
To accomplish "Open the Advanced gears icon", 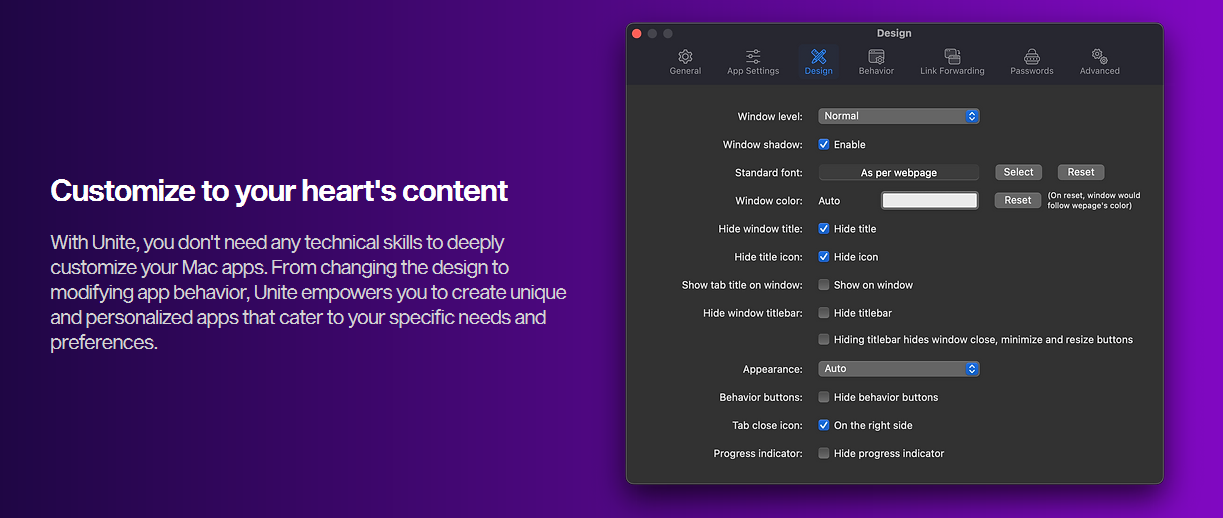I will [x=1099, y=57].
